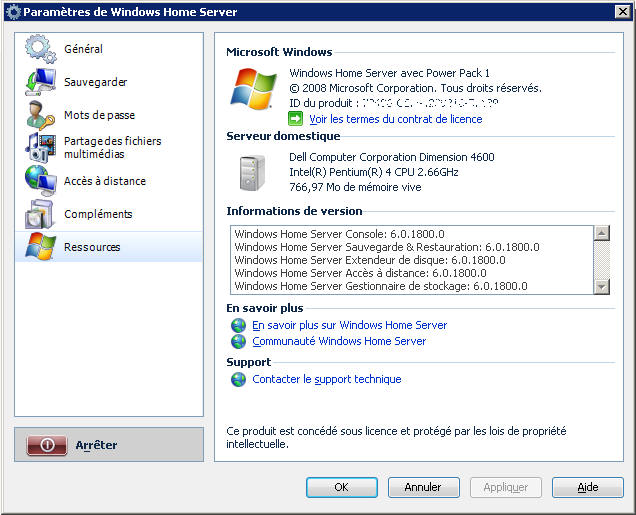Click the settings gear icon in title bar
636x515 pixels.
point(13,12)
